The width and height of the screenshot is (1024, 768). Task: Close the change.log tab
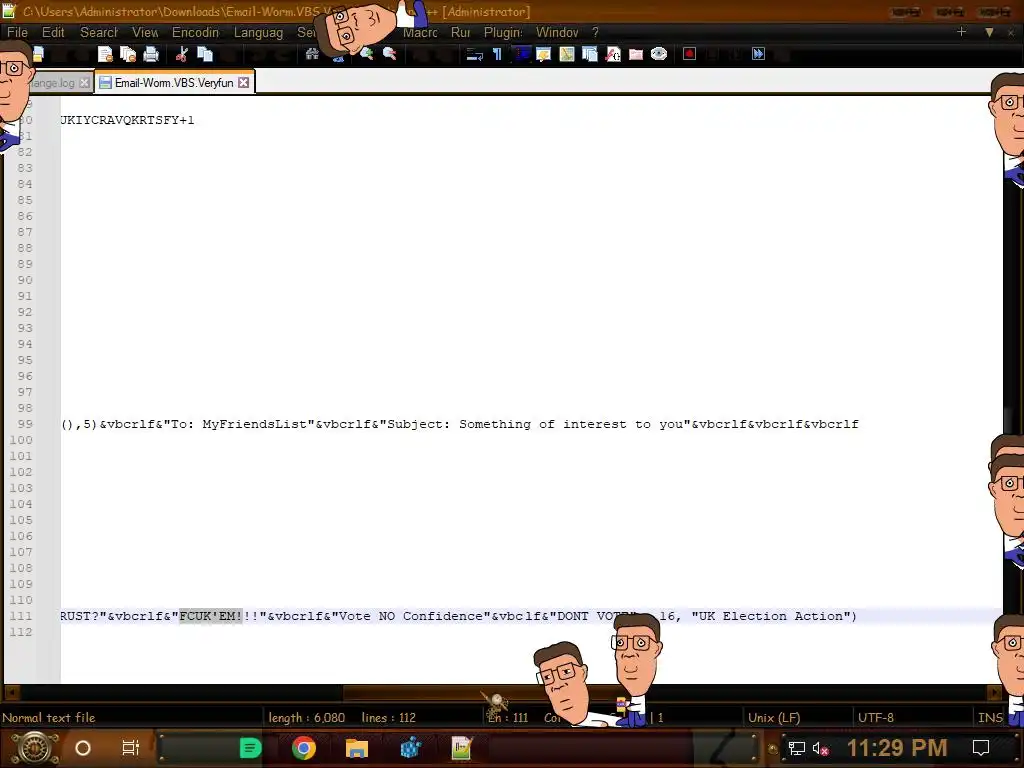(84, 83)
